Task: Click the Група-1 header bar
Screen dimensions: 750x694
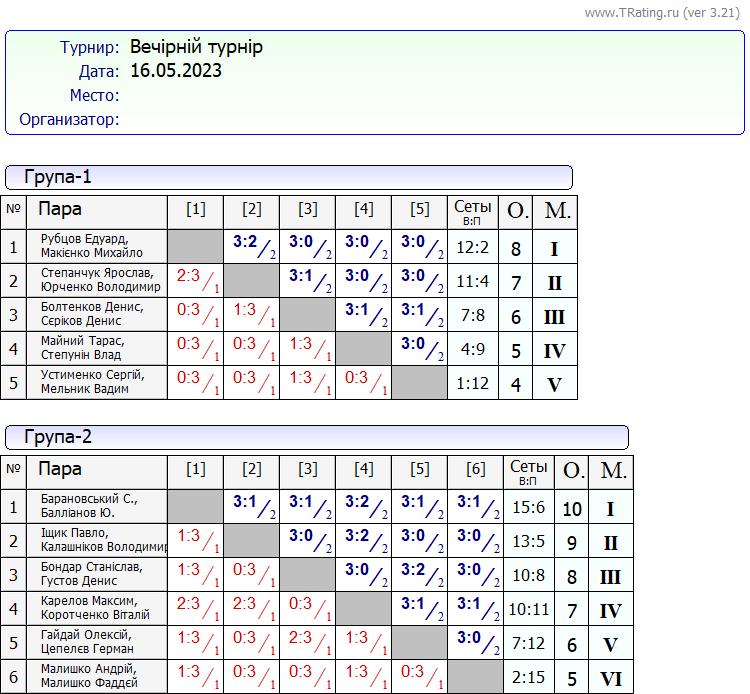Action: 288,178
